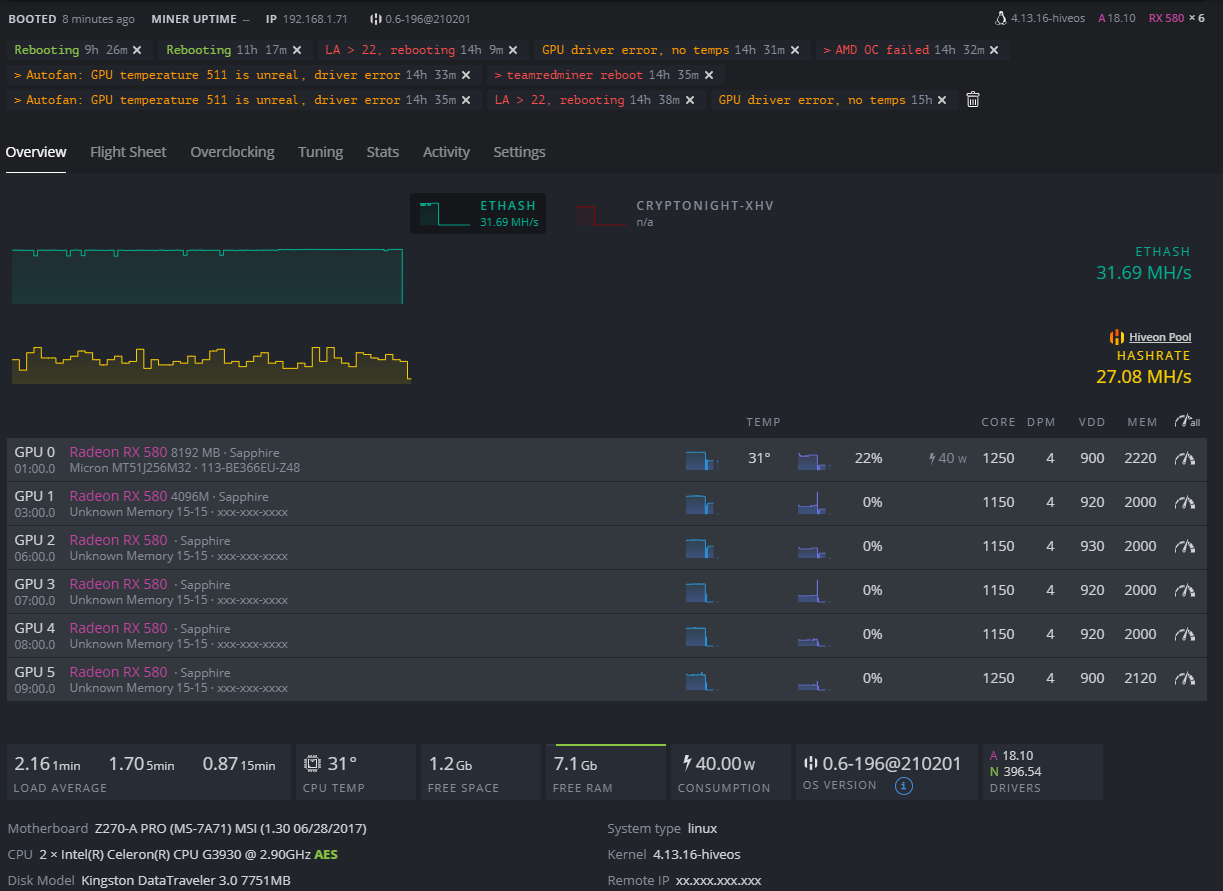Viewport: 1223px width, 891px height.
Task: Click the pool hashrate '27.08 MH/s' value
Action: point(1144,377)
